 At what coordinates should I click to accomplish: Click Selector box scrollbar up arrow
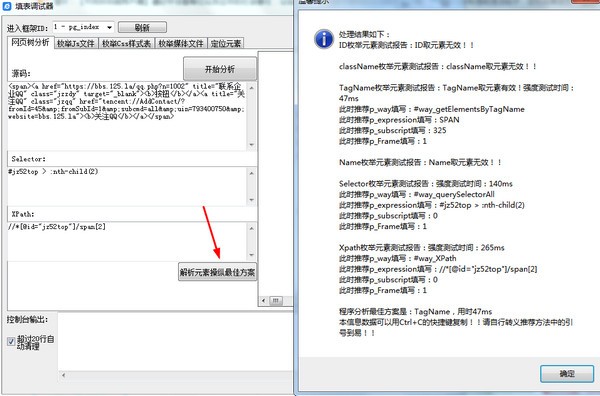point(251,173)
